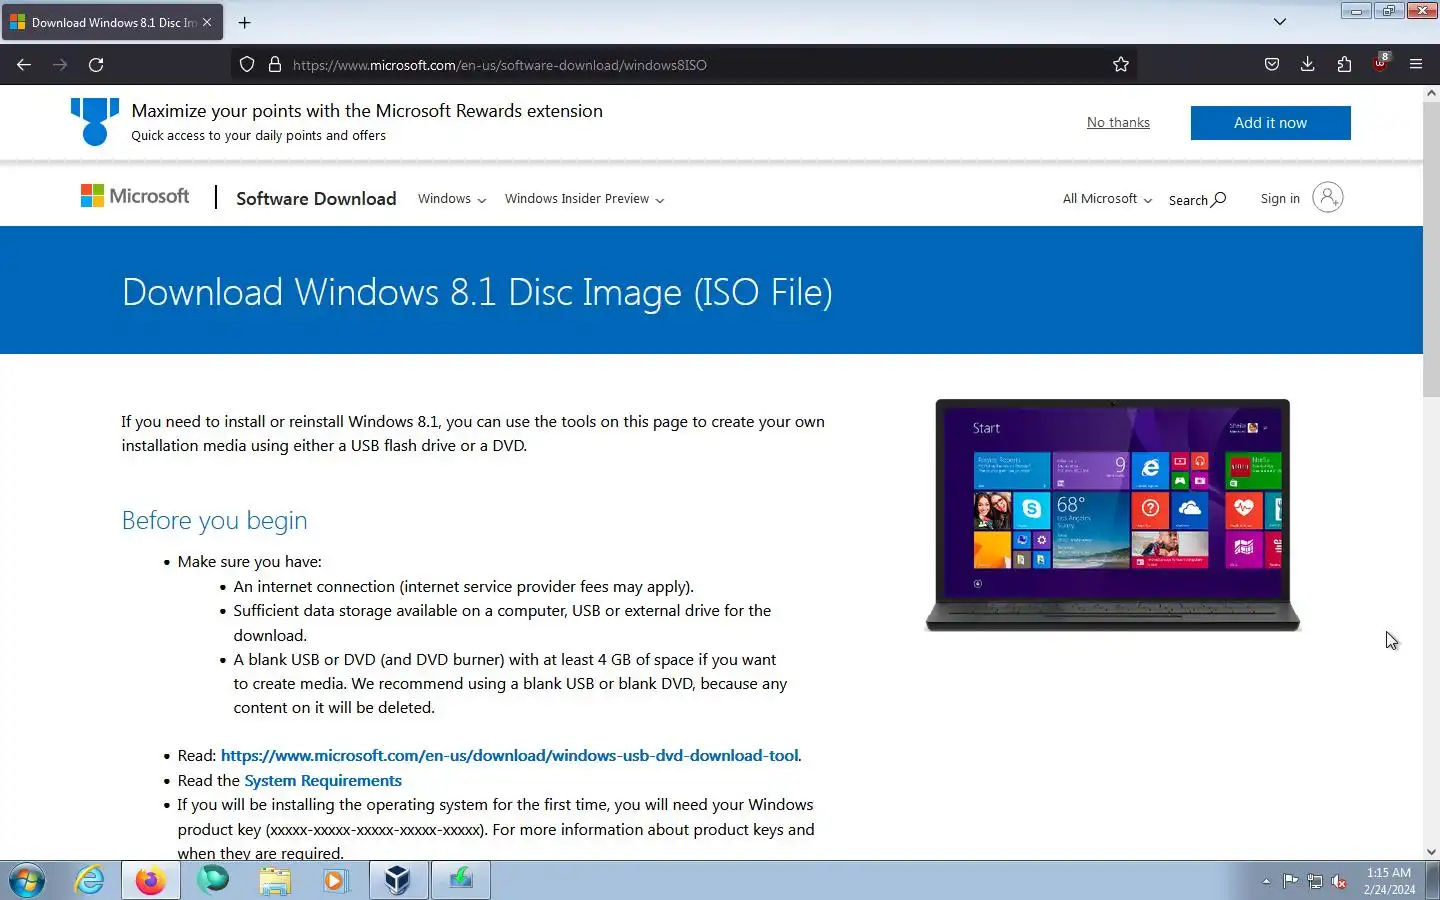The image size is (1440, 900).
Task: Click the network tray icon
Action: [x=1315, y=882]
